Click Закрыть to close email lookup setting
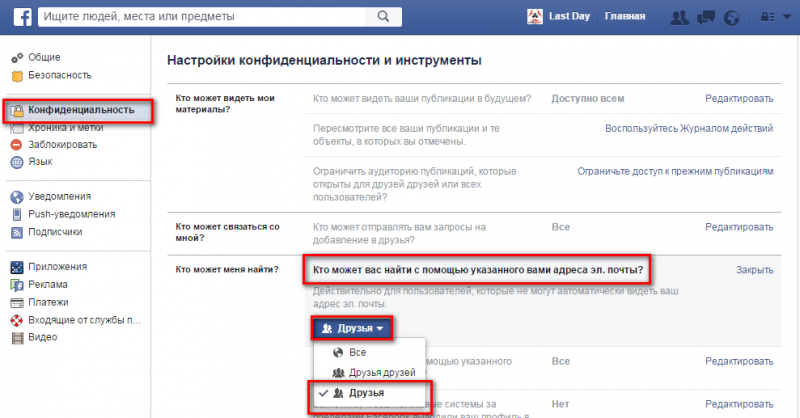 (x=755, y=270)
